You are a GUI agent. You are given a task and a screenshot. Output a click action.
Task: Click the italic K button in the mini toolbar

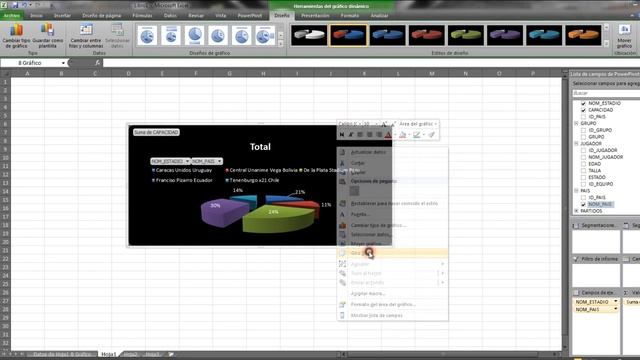[x=351, y=134]
